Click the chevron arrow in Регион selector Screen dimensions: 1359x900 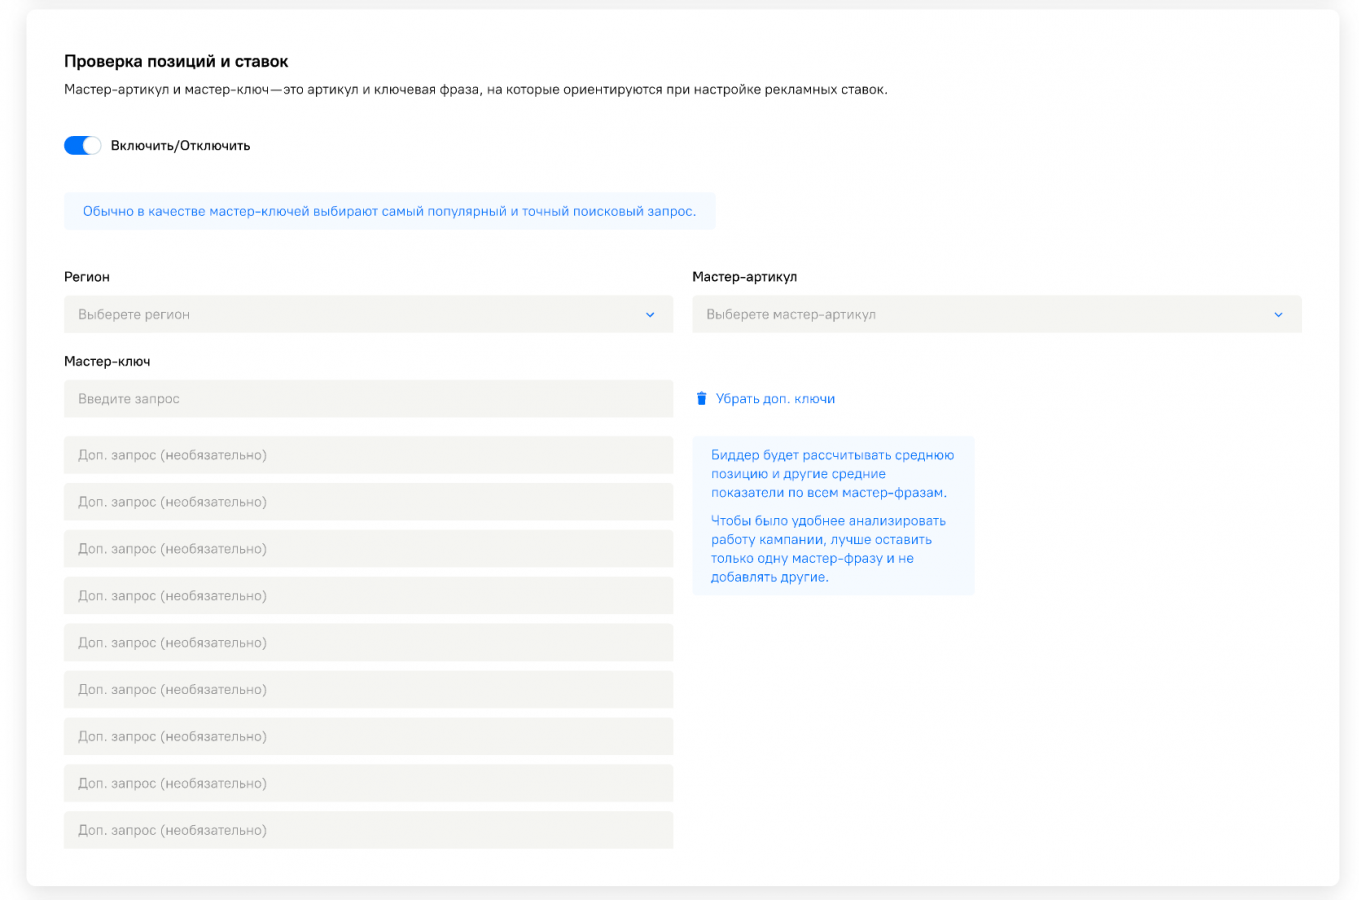click(x=650, y=315)
